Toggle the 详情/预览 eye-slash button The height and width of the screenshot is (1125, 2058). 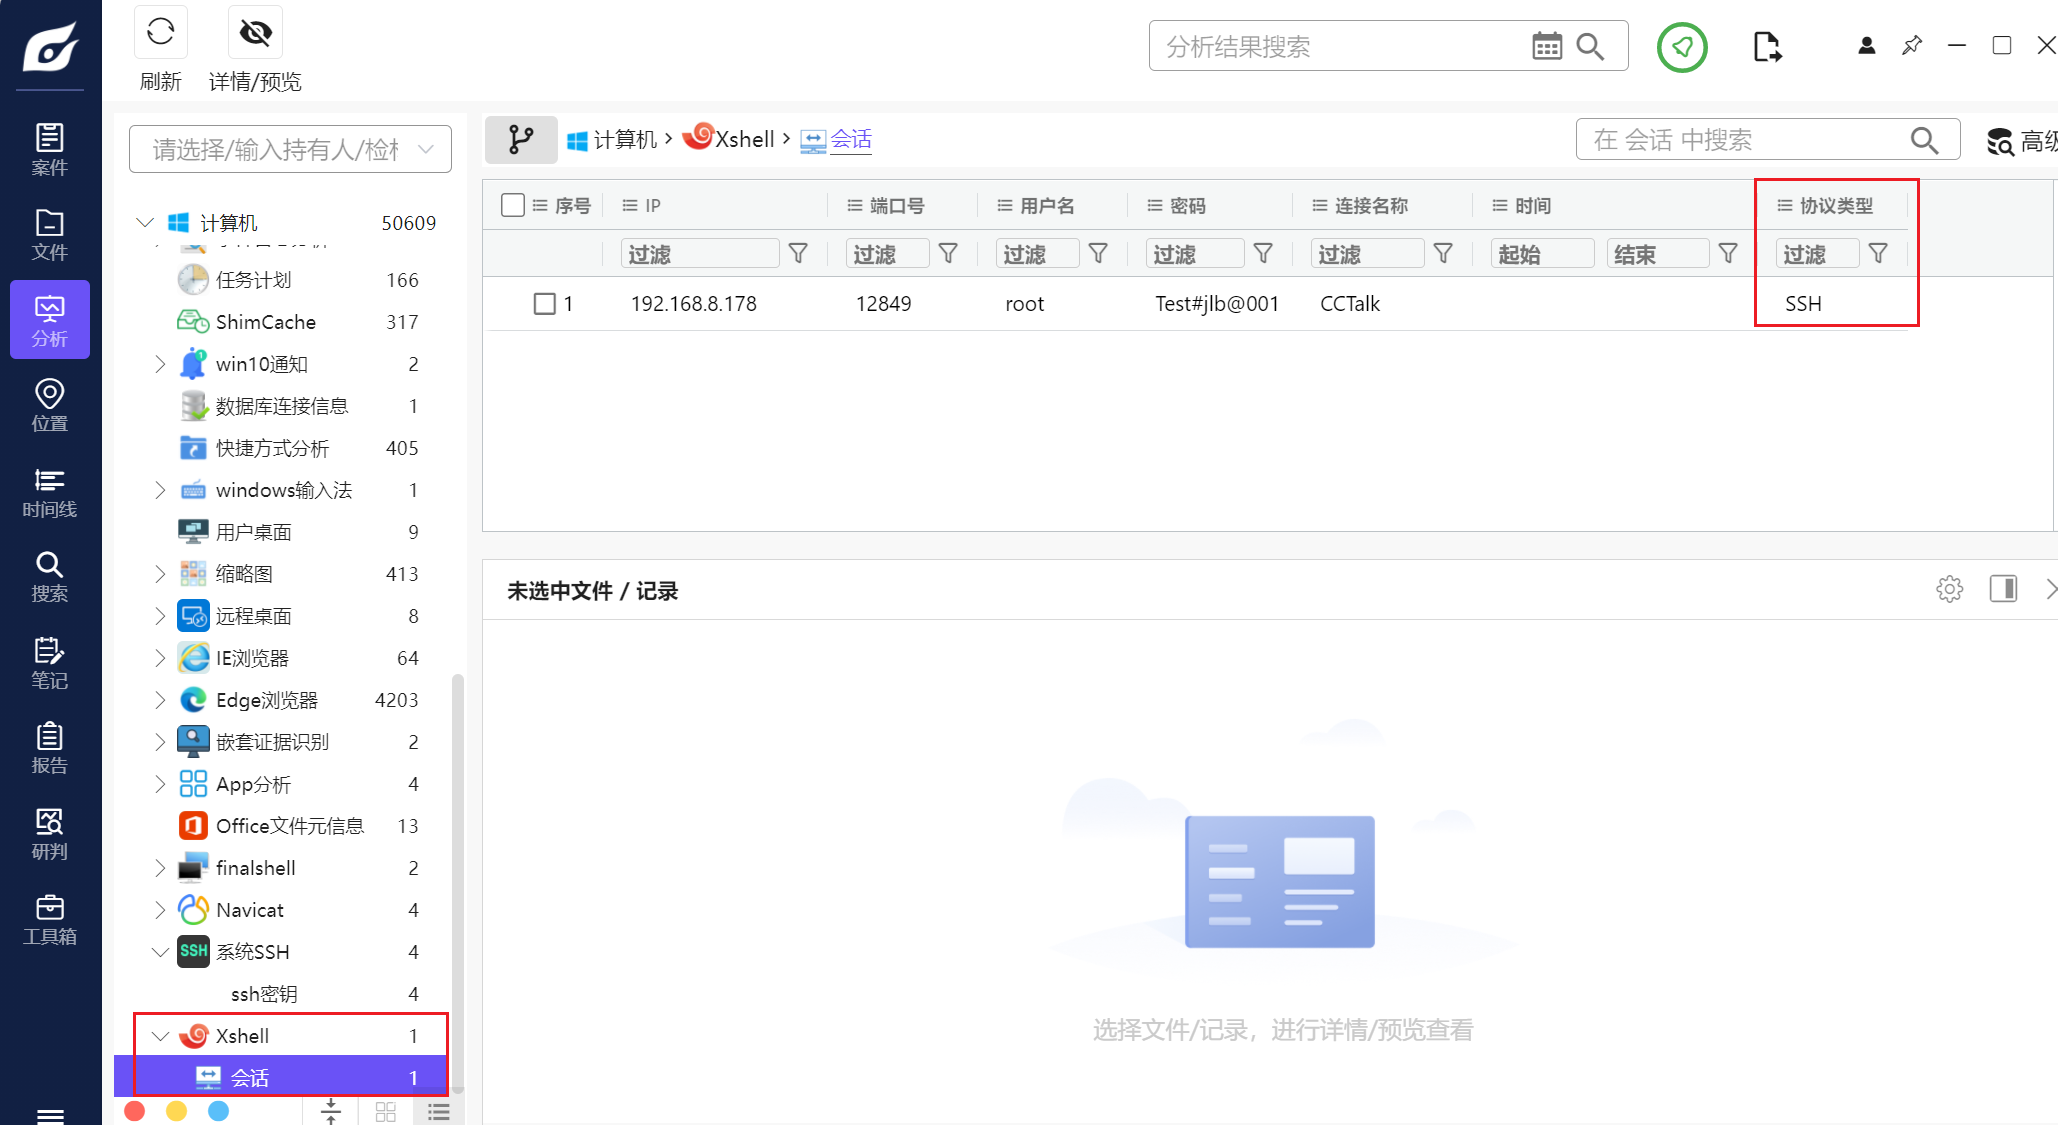[255, 33]
